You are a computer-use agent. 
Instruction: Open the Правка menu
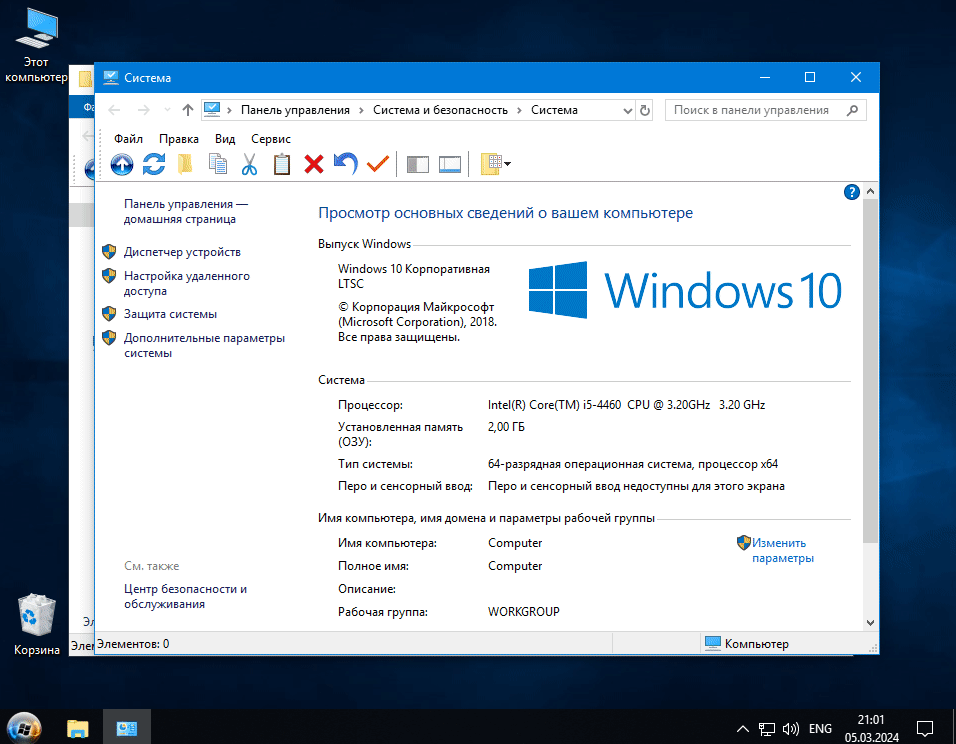179,139
